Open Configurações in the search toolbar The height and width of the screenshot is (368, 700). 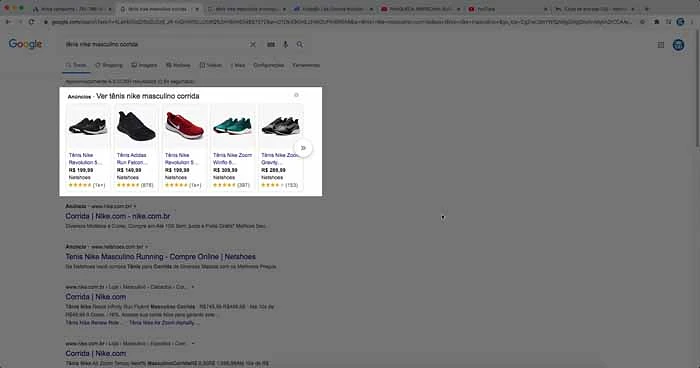click(x=269, y=65)
